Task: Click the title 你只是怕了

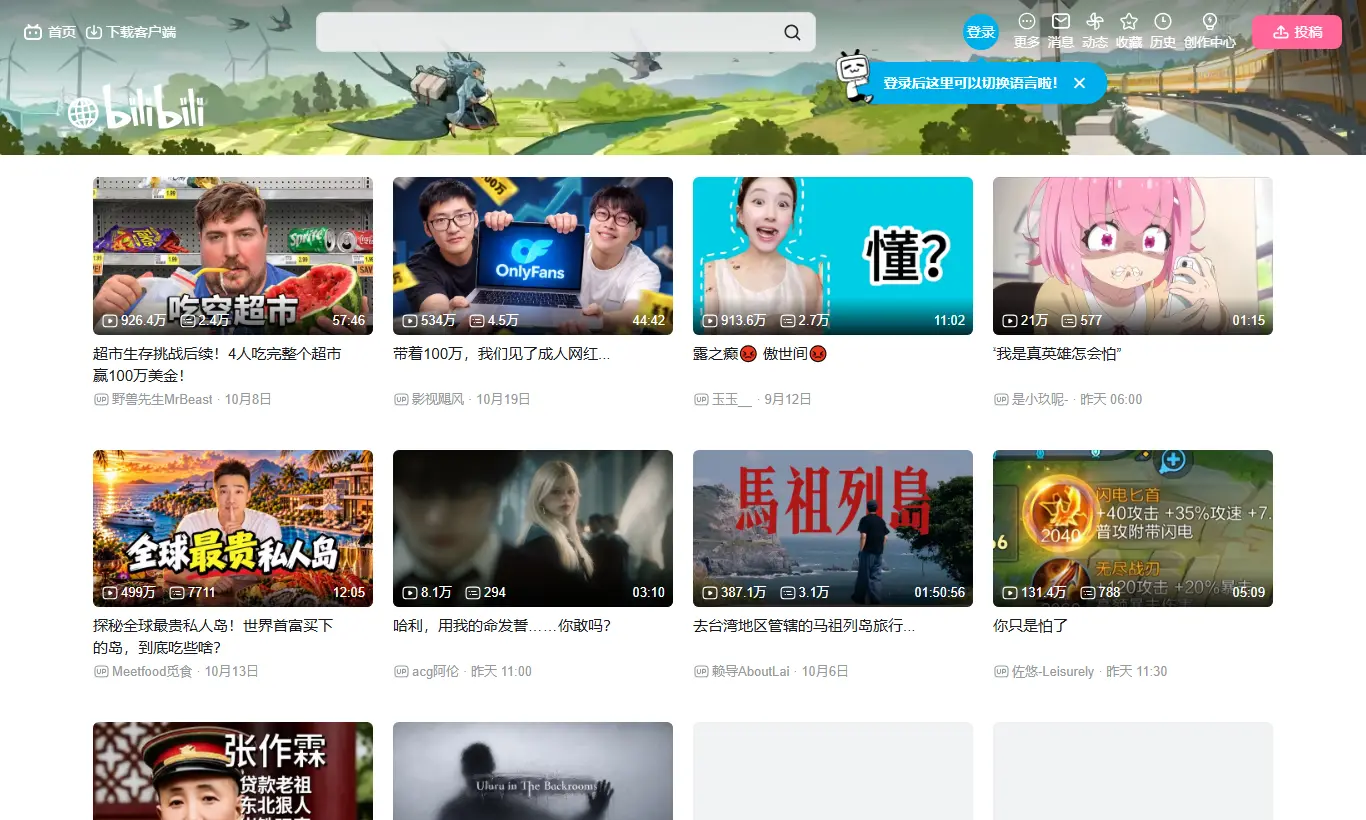Action: click(x=1031, y=626)
